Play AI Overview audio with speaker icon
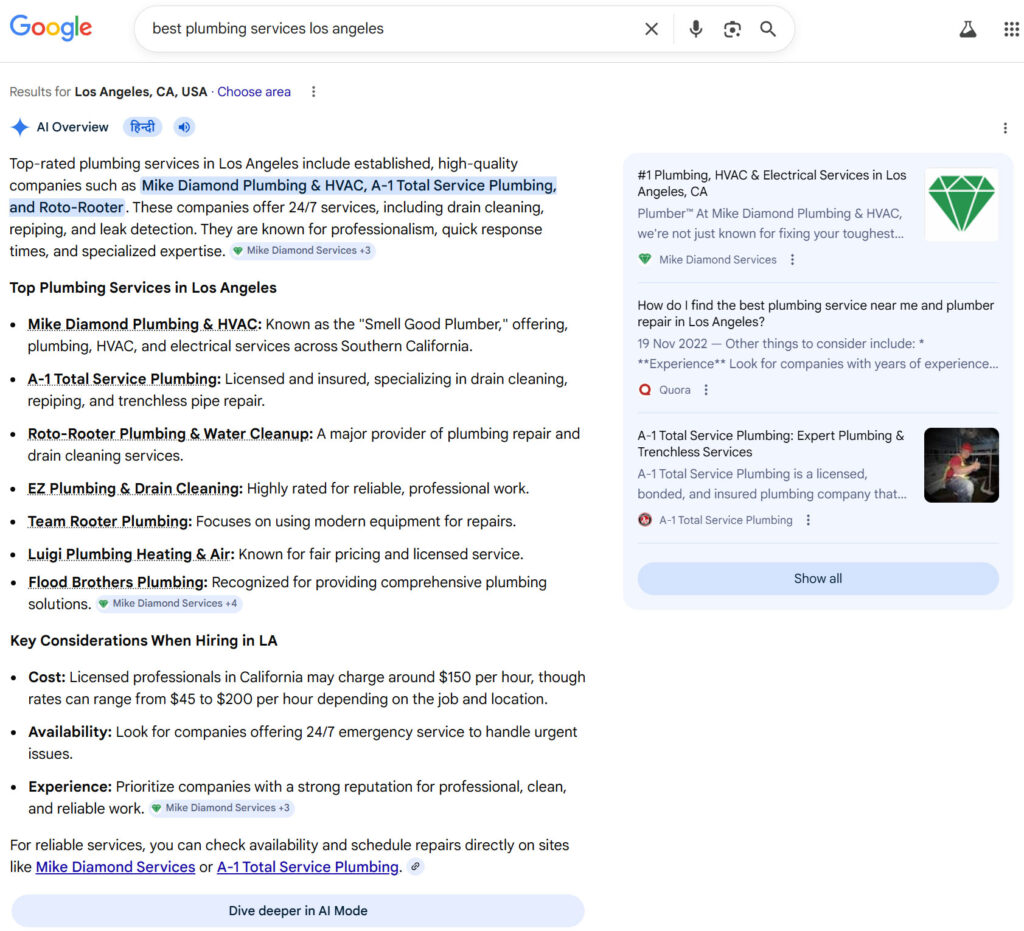This screenshot has width=1024, height=931. pyautogui.click(x=184, y=127)
